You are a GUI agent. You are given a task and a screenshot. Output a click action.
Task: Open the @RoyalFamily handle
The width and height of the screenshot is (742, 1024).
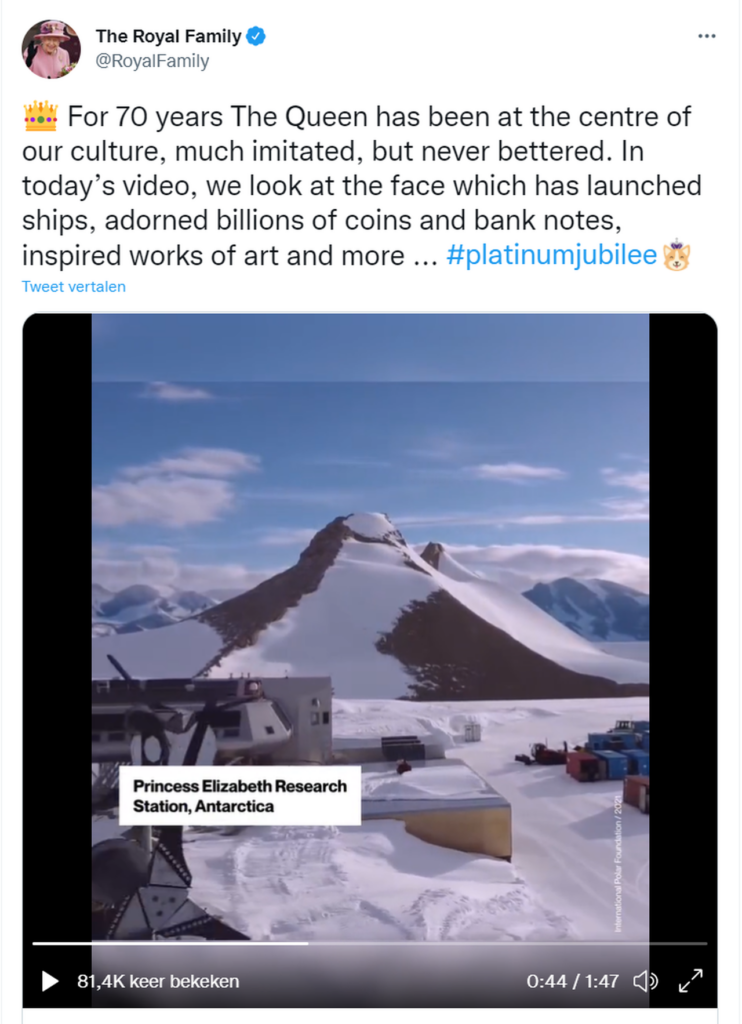coord(152,61)
